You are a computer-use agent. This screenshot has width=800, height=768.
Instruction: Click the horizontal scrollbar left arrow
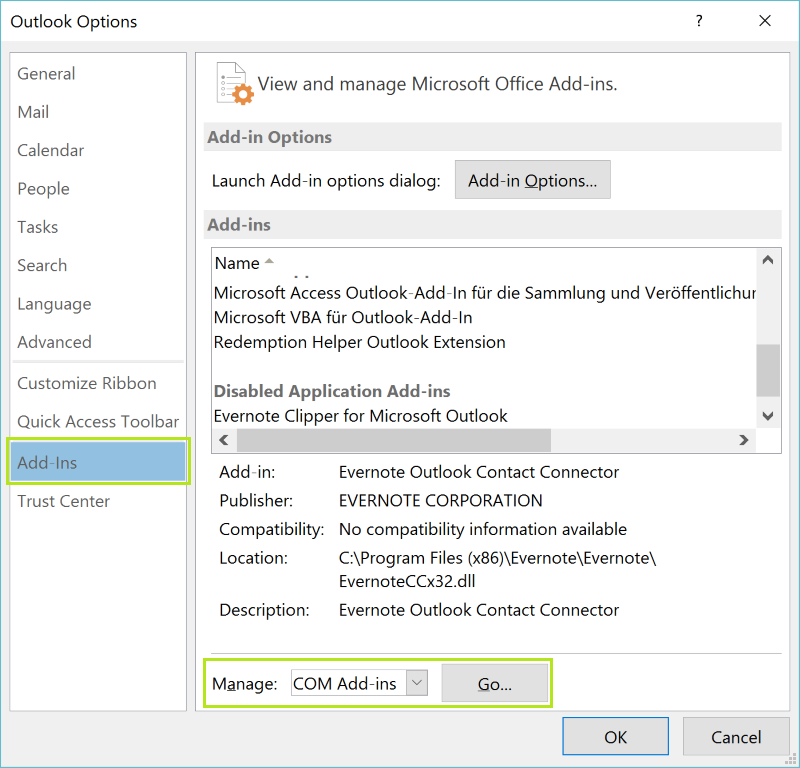point(223,440)
